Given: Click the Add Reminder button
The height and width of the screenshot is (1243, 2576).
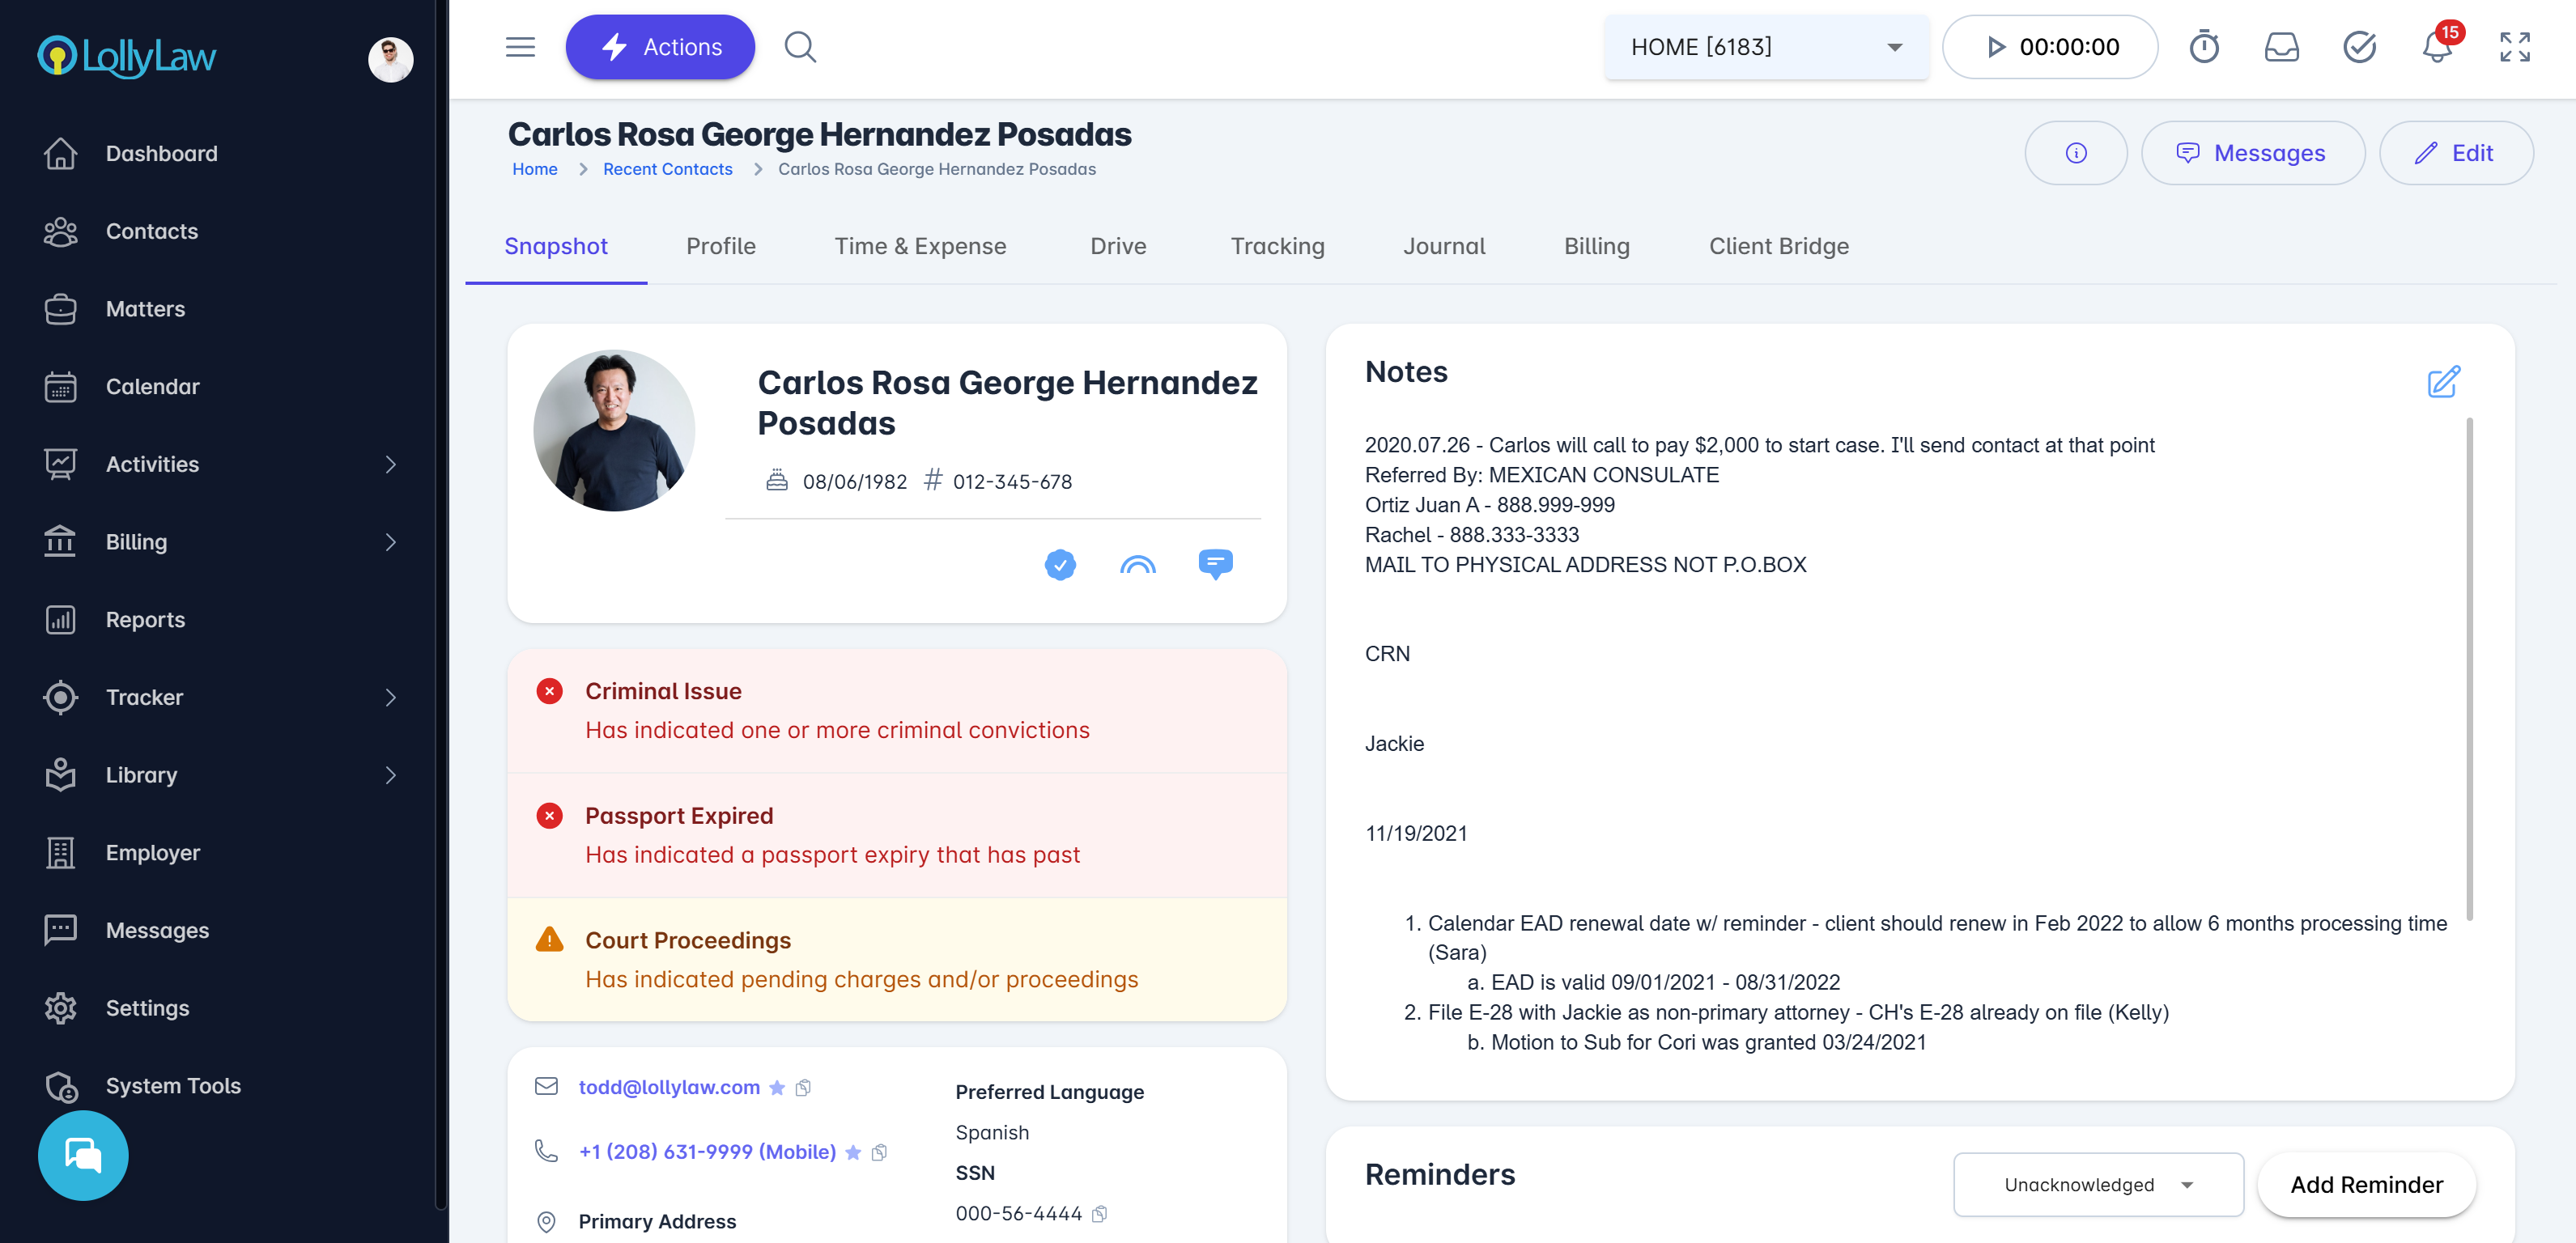Looking at the screenshot, I should (x=2366, y=1185).
